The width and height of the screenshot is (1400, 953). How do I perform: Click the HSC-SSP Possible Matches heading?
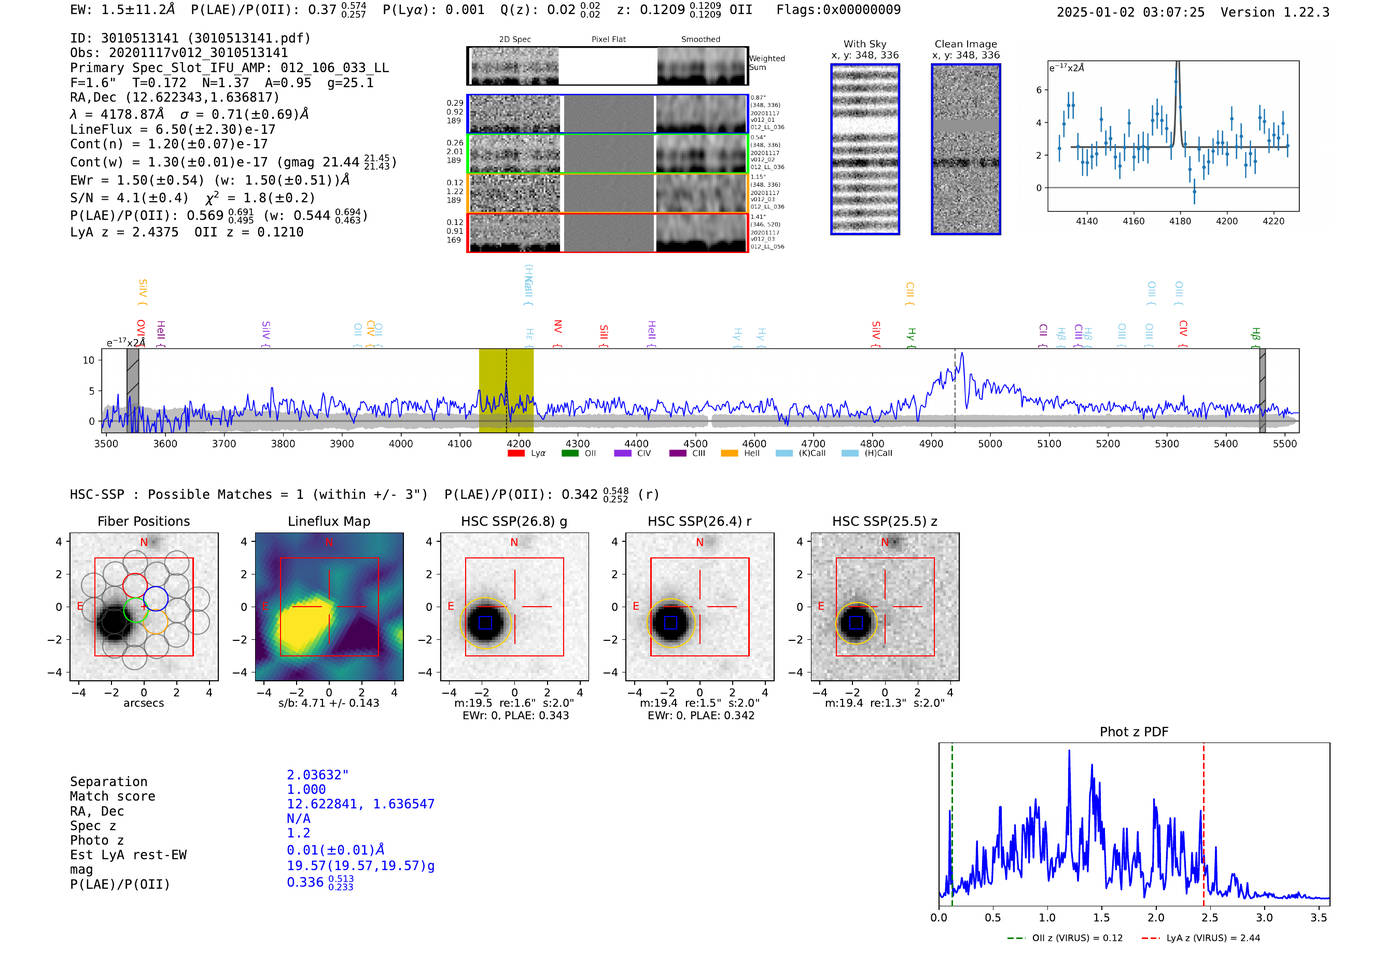tap(249, 494)
